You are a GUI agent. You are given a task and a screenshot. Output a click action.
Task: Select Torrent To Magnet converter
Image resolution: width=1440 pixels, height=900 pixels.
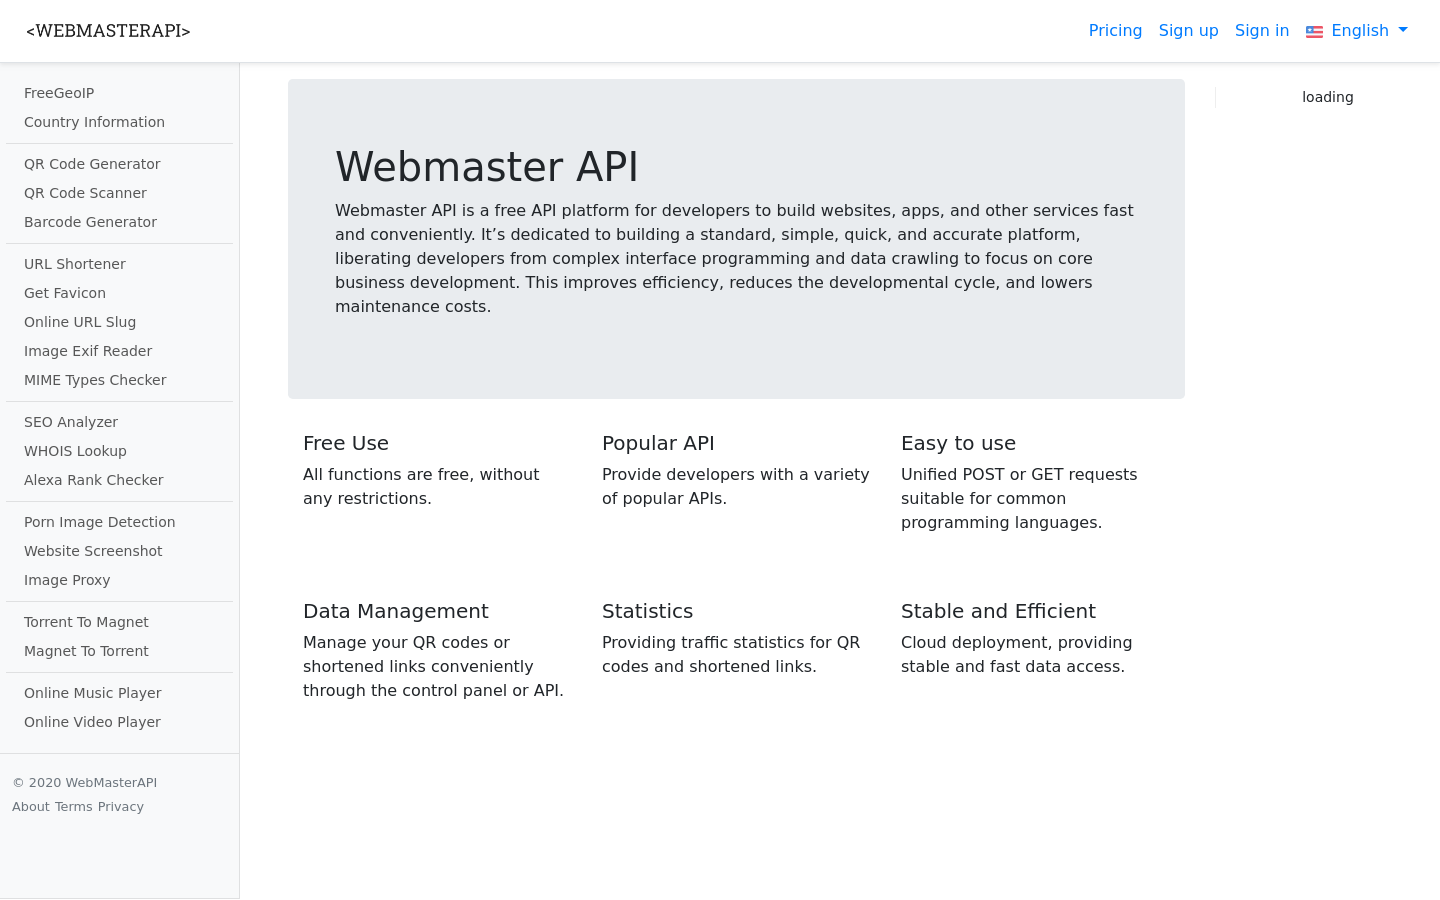(86, 622)
